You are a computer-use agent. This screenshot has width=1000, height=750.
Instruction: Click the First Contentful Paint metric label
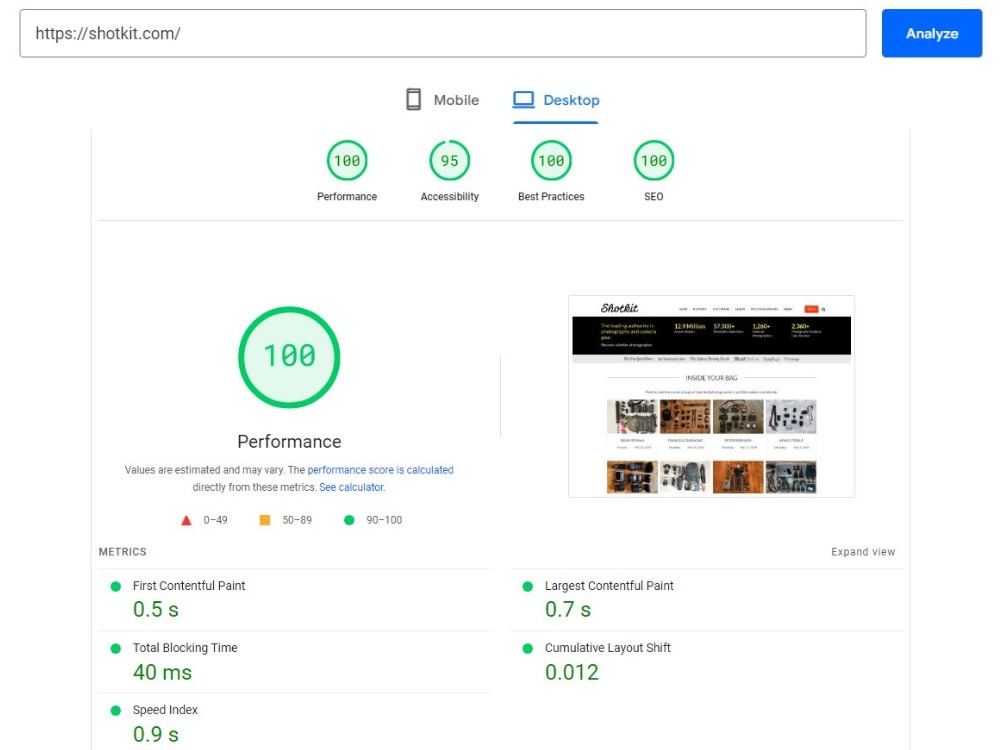(x=189, y=585)
